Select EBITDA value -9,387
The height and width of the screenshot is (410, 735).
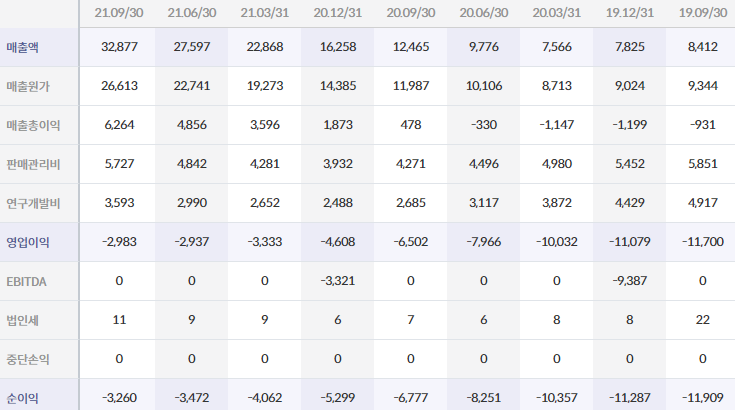(630, 281)
